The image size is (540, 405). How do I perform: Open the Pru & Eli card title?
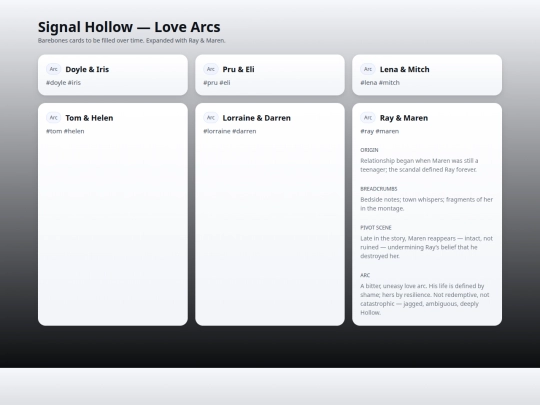pos(238,69)
